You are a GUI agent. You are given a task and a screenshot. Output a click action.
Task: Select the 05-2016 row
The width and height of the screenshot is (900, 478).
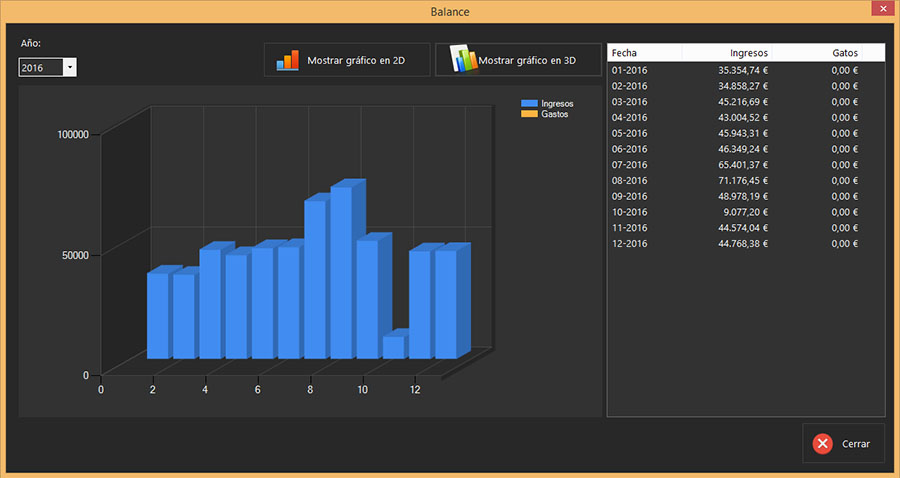point(746,133)
